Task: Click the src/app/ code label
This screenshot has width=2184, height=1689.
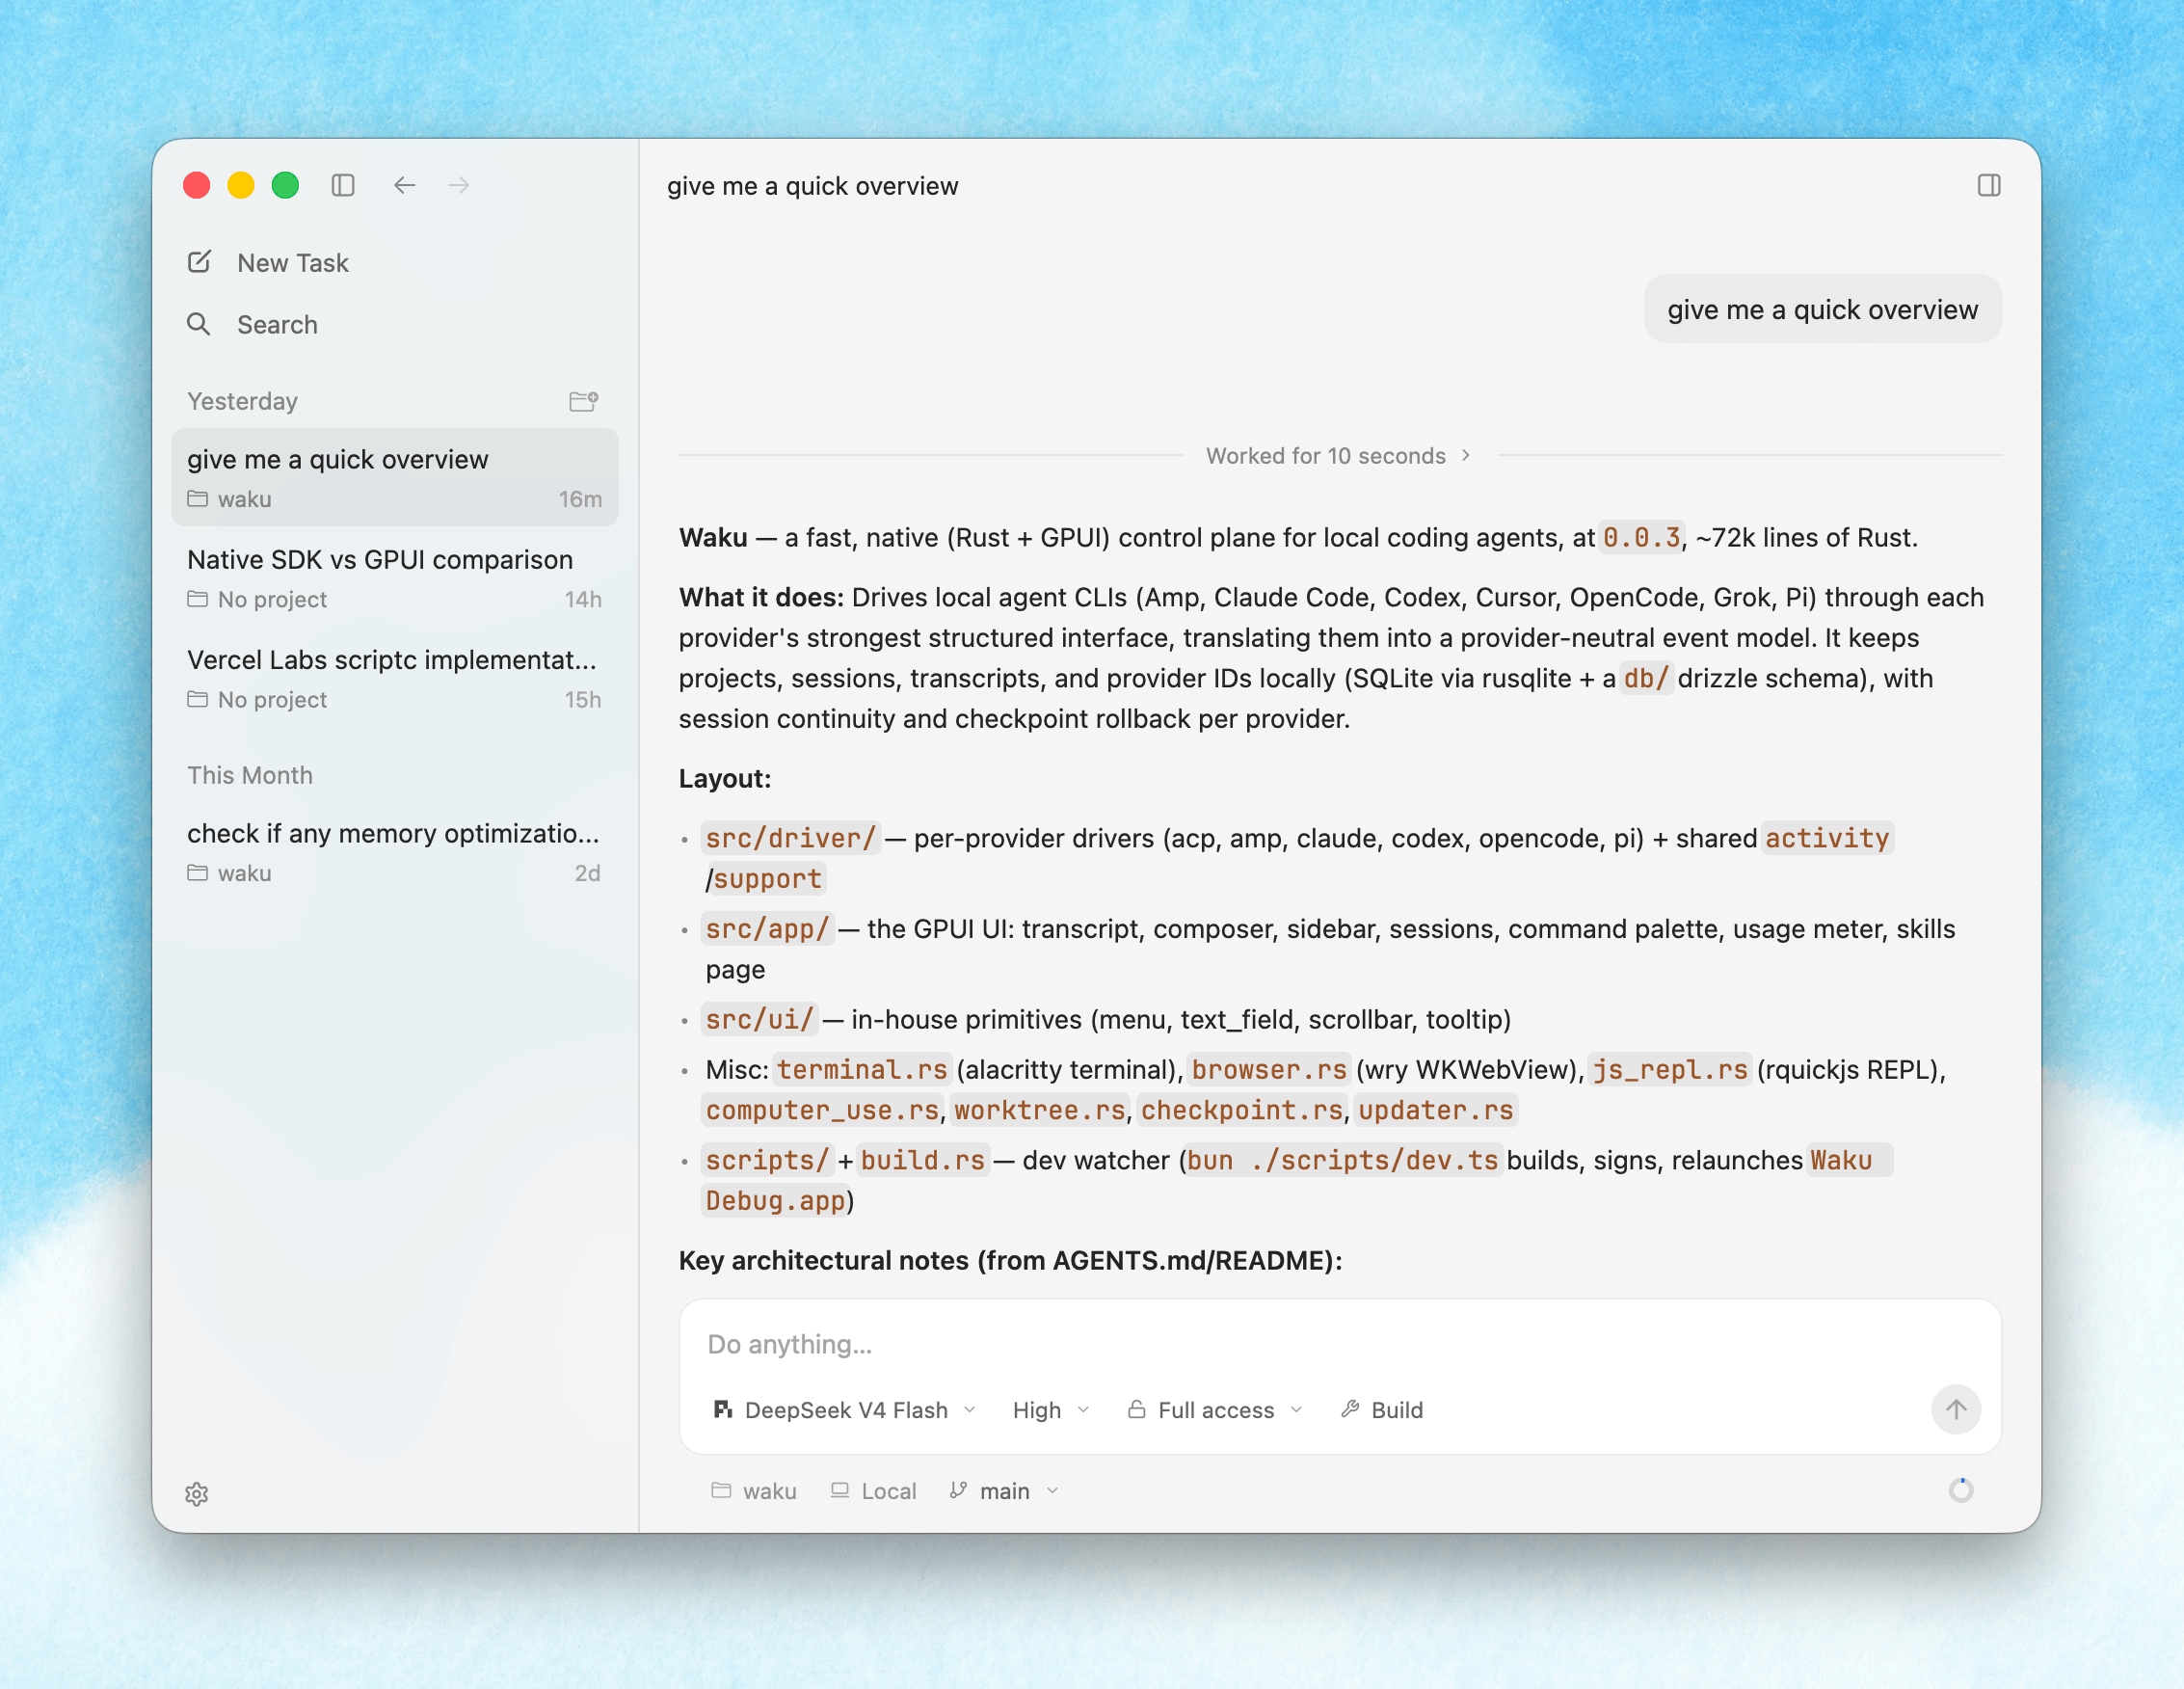Action: pyautogui.click(x=767, y=929)
